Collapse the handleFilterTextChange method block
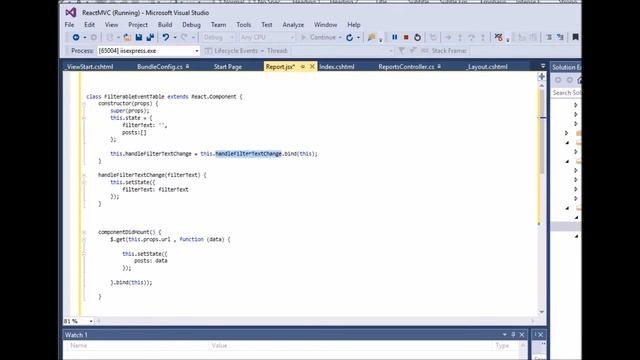Screen dimensions: 640x360 coord(84,175)
